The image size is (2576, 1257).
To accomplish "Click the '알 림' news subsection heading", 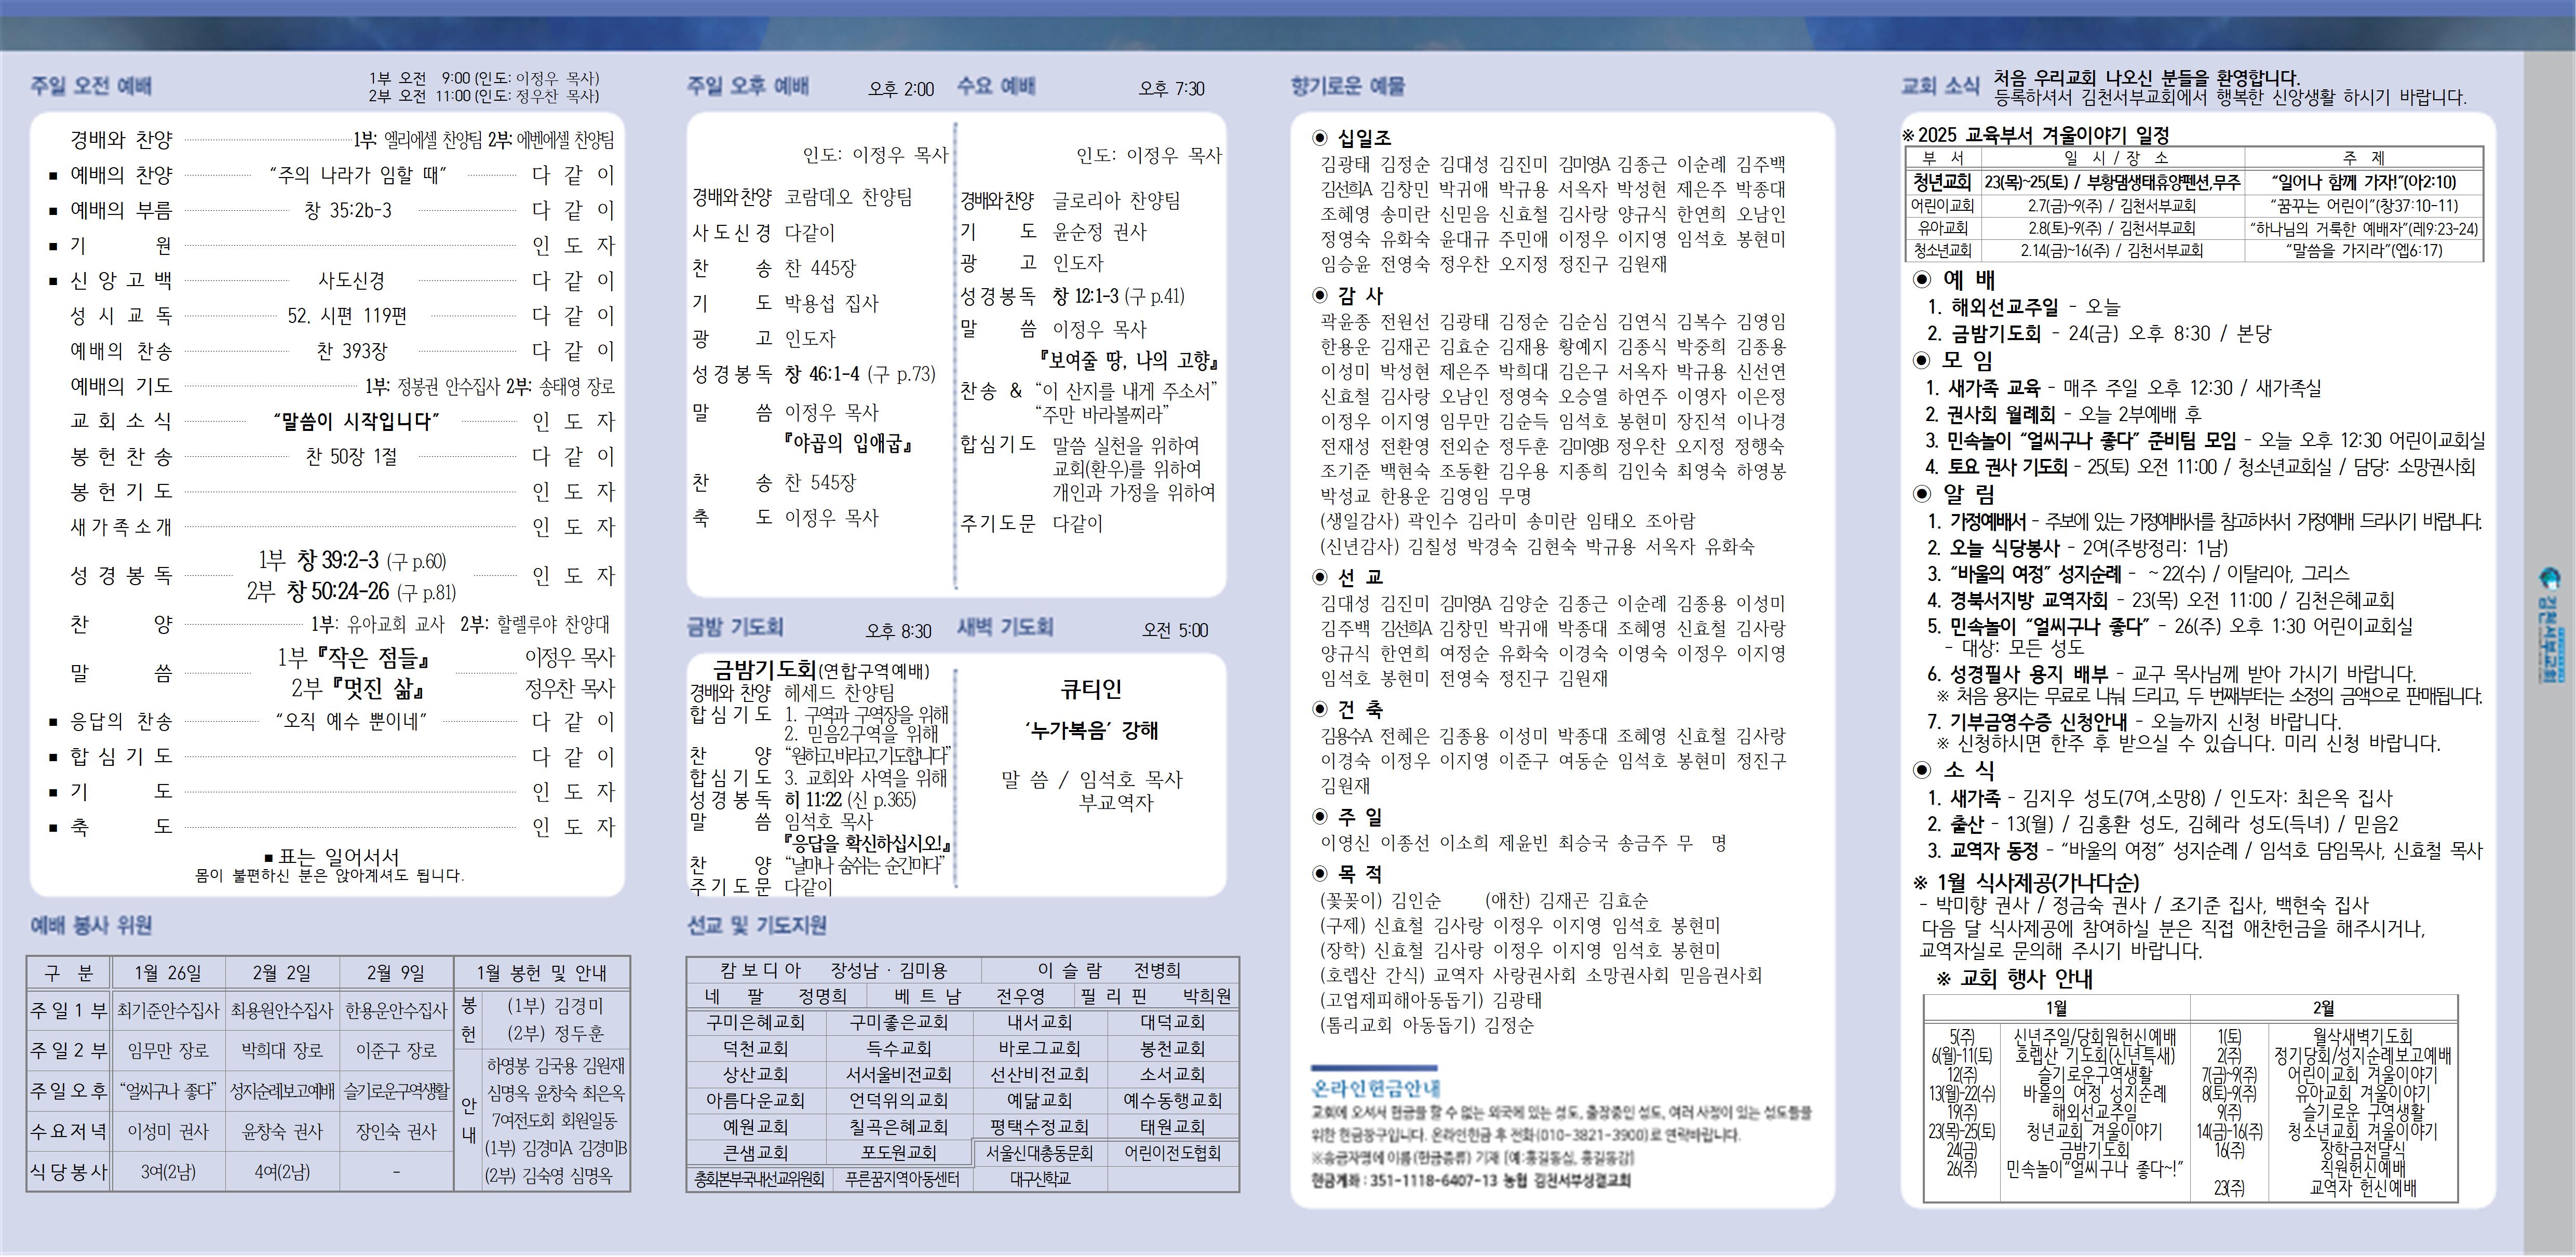I will pos(1953,493).
